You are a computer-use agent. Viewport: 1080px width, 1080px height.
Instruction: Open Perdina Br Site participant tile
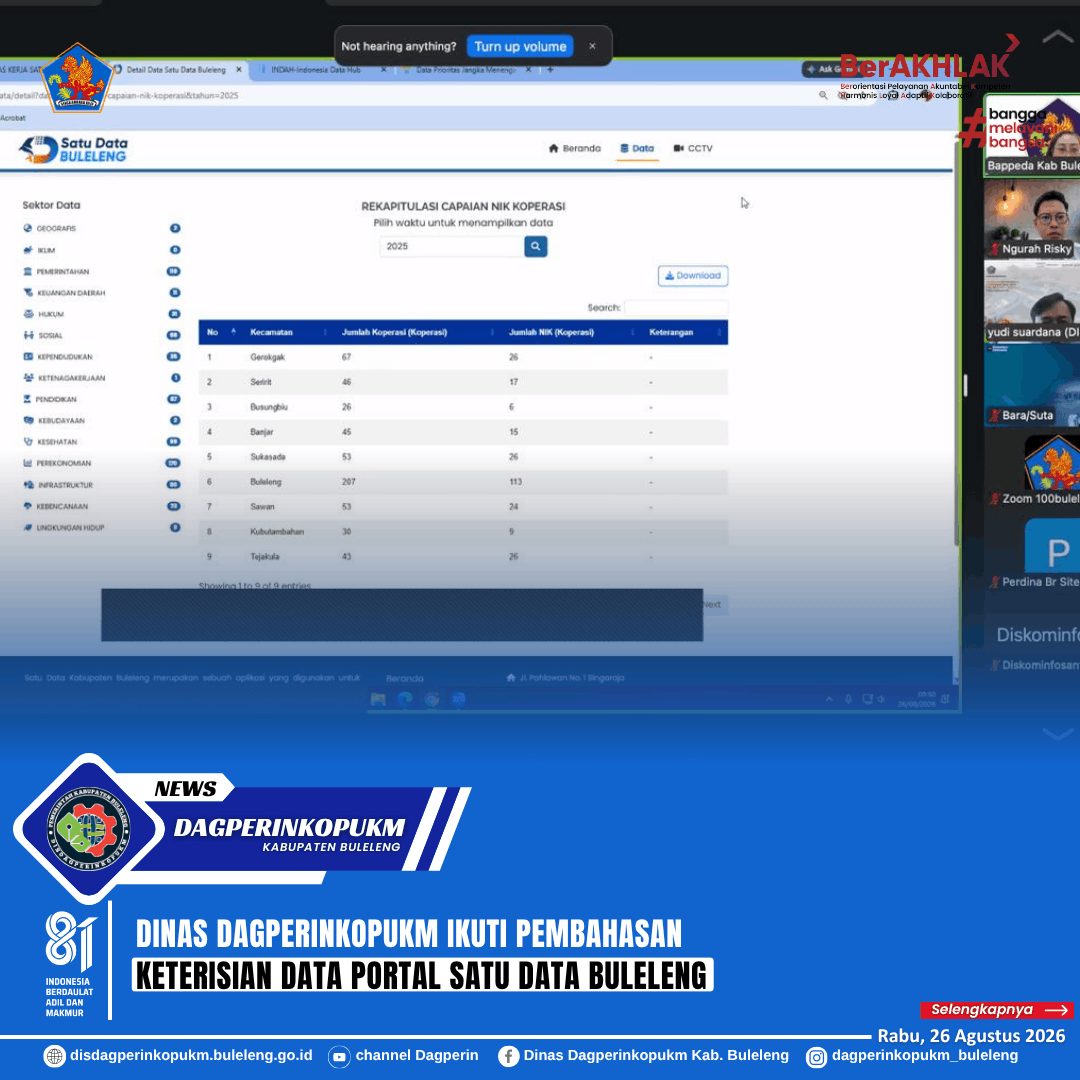point(1032,552)
